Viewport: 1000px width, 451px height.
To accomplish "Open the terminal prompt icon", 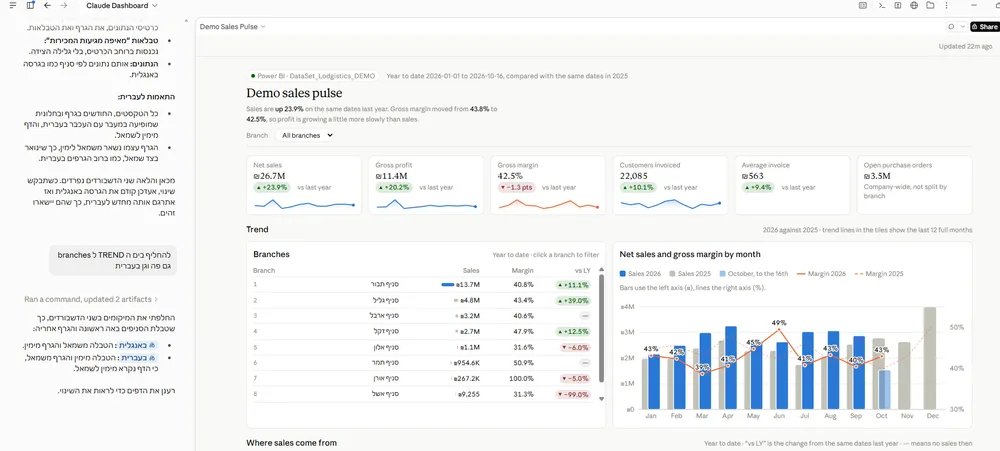I will [x=881, y=5].
